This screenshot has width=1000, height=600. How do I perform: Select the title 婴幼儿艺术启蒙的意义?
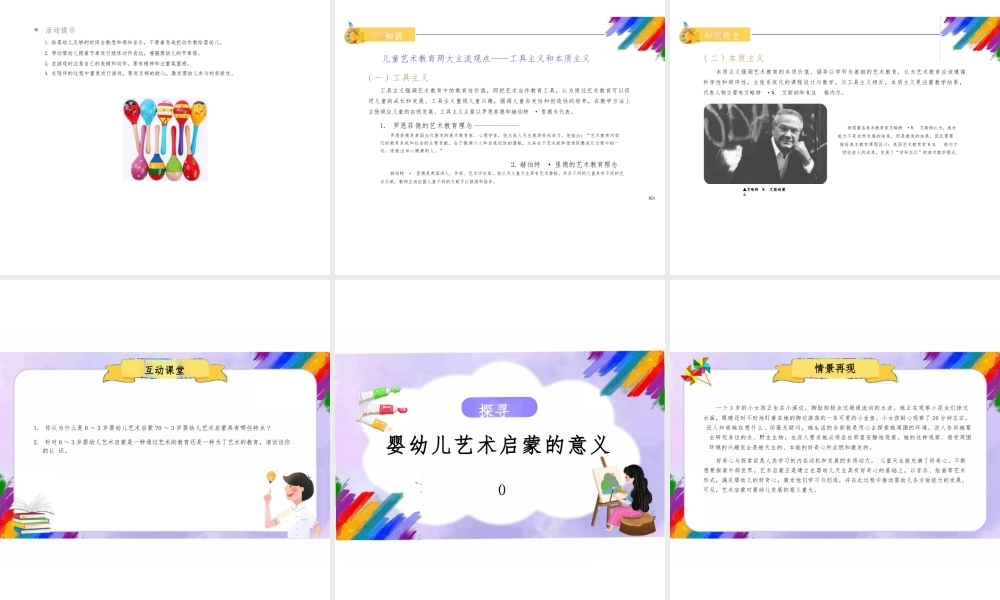click(498, 445)
